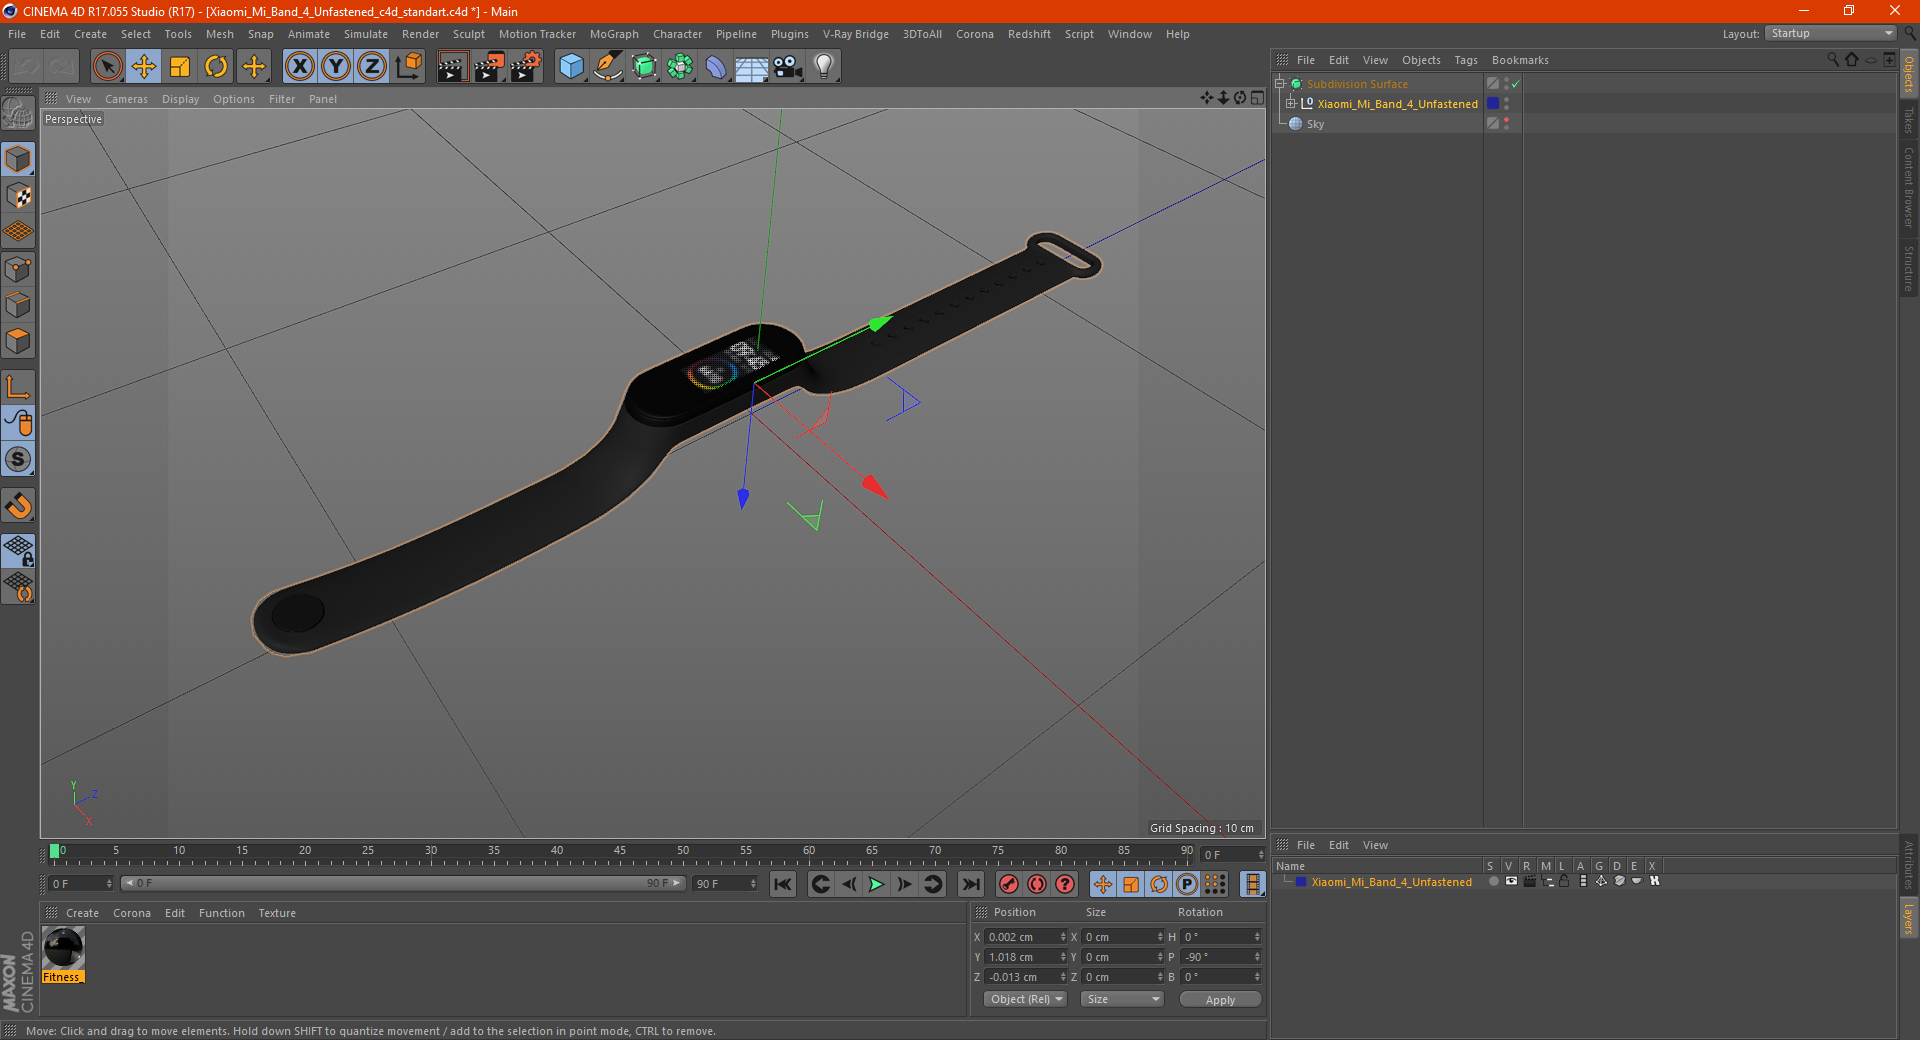Screen dimensions: 1920x1040
Task: Click the Apply button in coordinates
Action: tap(1220, 1000)
